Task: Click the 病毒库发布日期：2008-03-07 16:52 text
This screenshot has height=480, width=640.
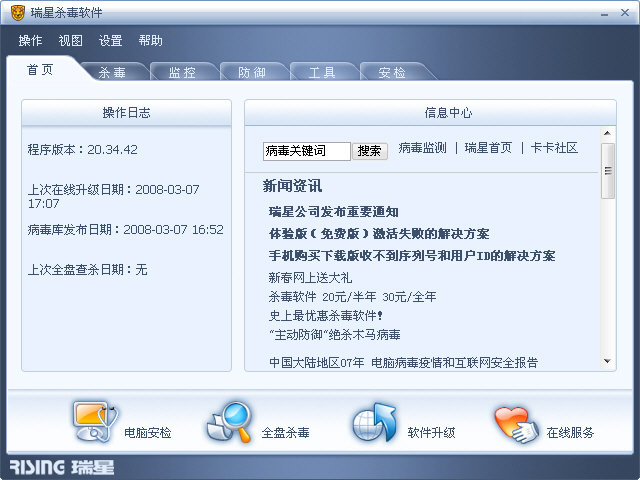Action: coord(126,229)
